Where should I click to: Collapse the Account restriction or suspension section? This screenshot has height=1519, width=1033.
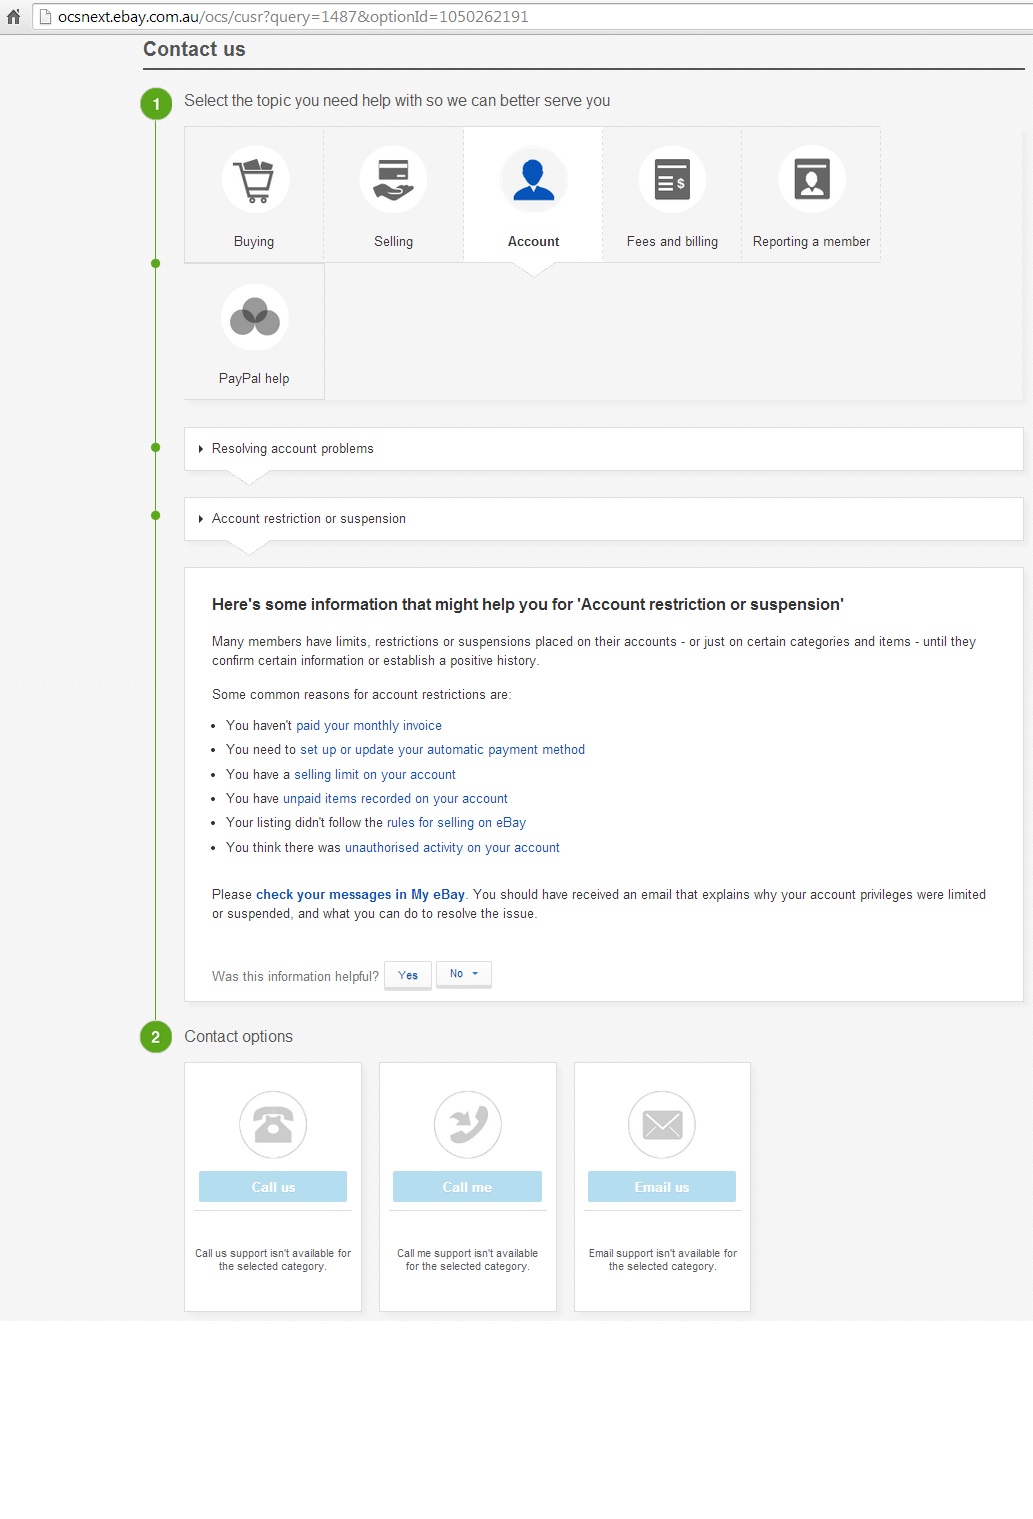308,518
